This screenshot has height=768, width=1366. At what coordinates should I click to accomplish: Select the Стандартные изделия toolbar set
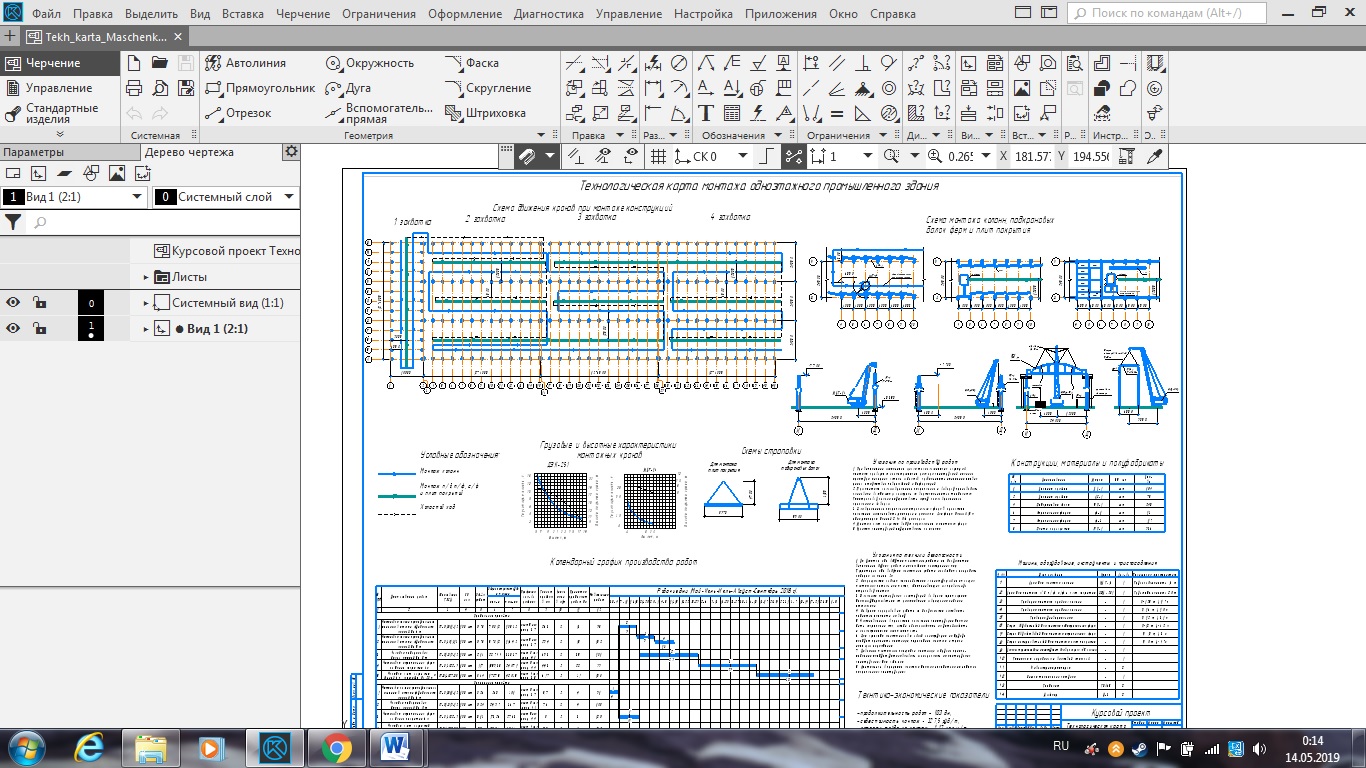pos(60,113)
